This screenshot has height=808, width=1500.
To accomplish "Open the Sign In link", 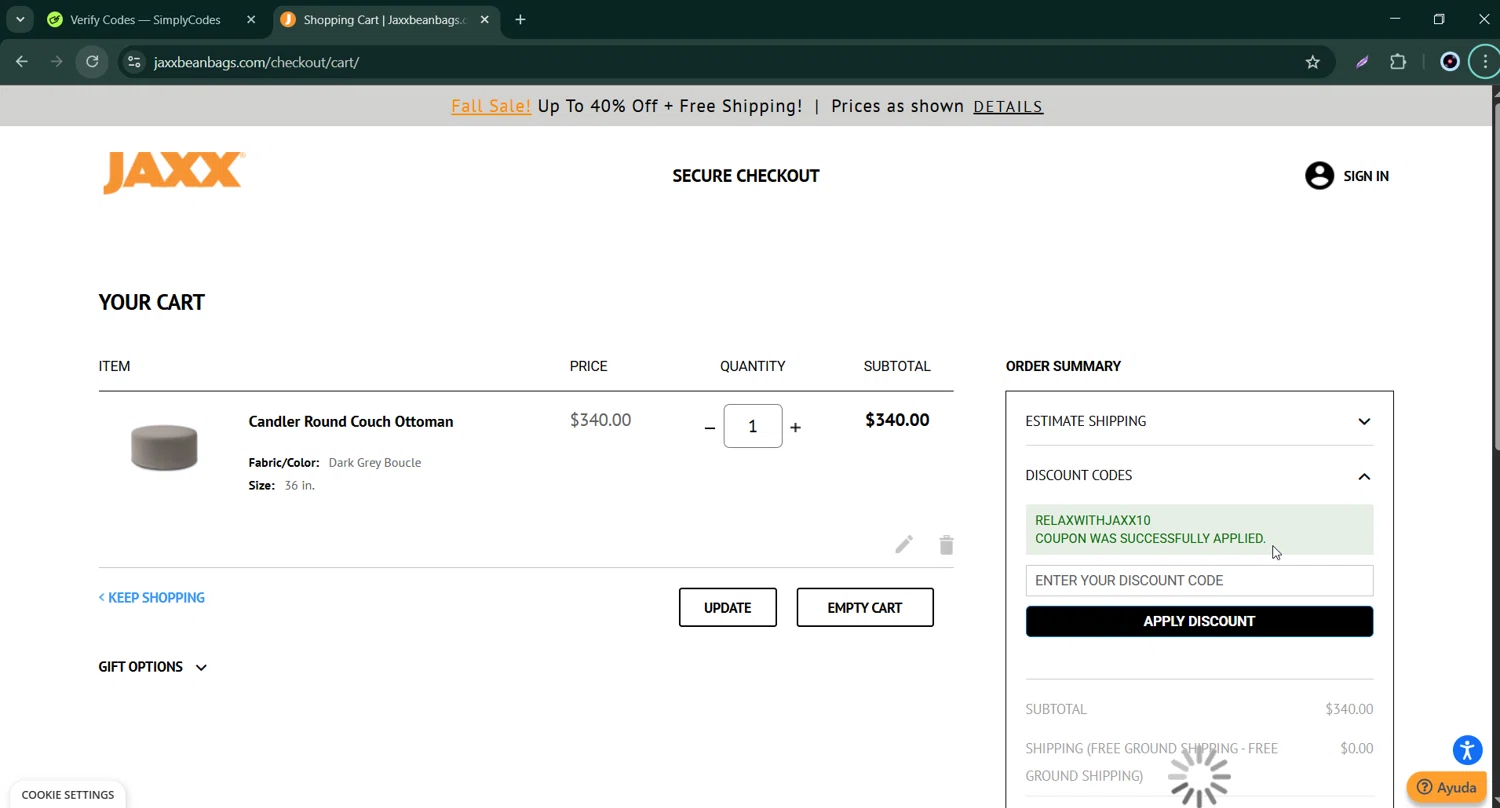I will coord(1366,176).
